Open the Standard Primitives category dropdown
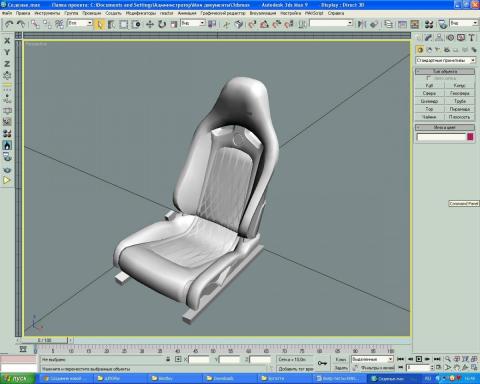 445,60
